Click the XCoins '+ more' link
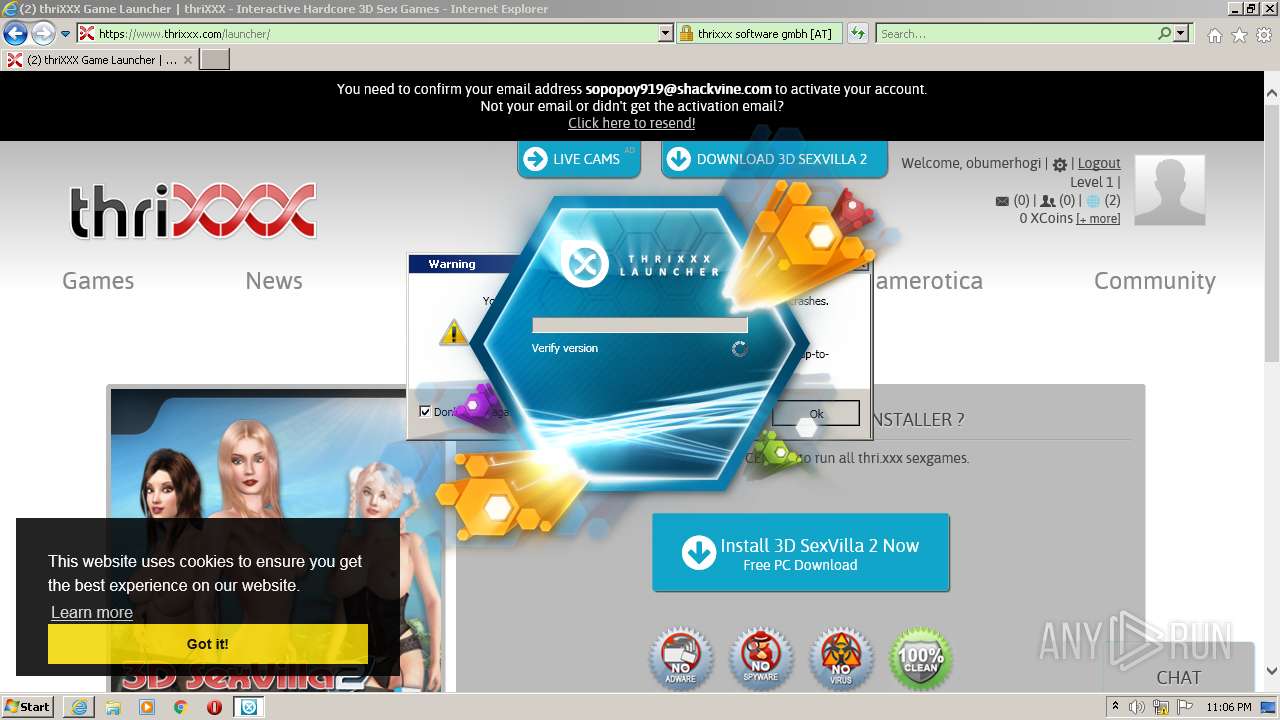Screen dimensions: 1280x720 click(1098, 219)
